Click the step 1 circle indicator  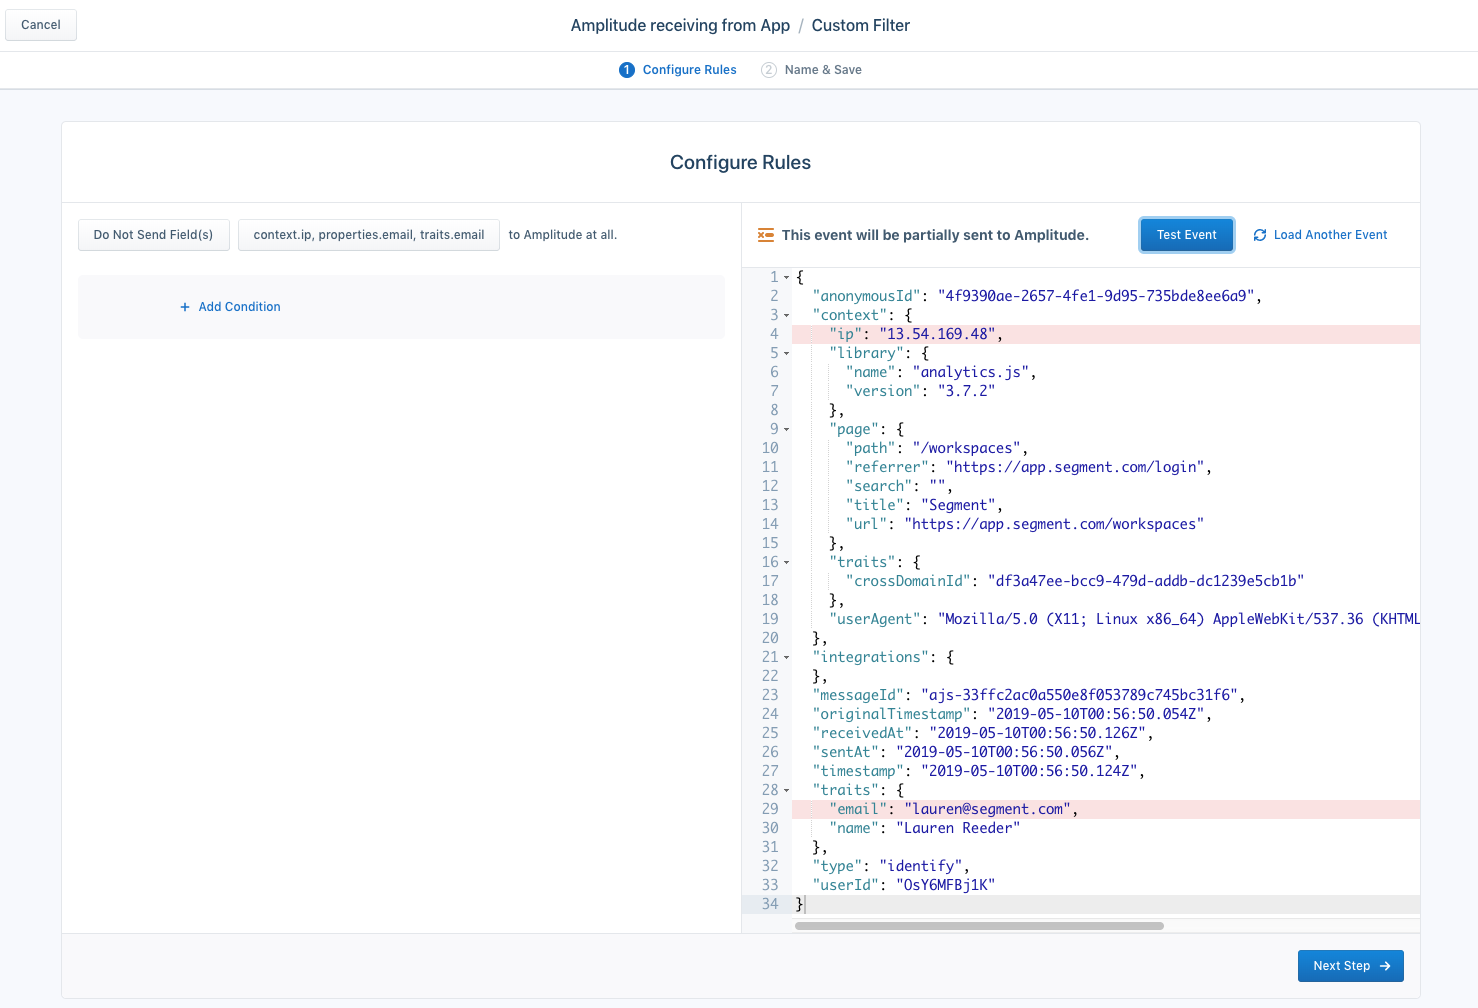pos(627,70)
